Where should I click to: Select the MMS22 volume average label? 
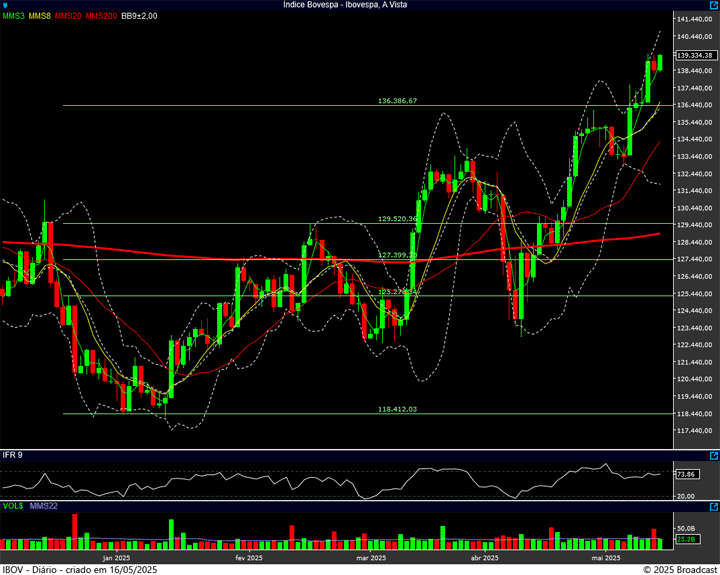[43, 508]
